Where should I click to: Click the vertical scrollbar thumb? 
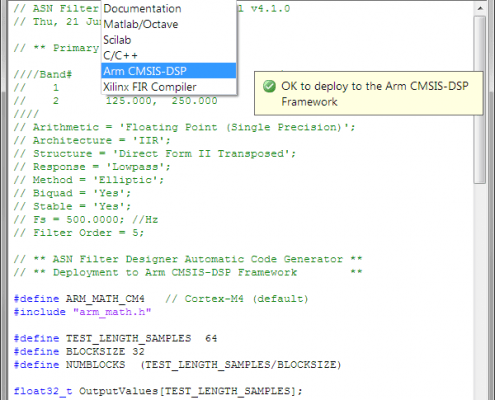(x=480, y=100)
